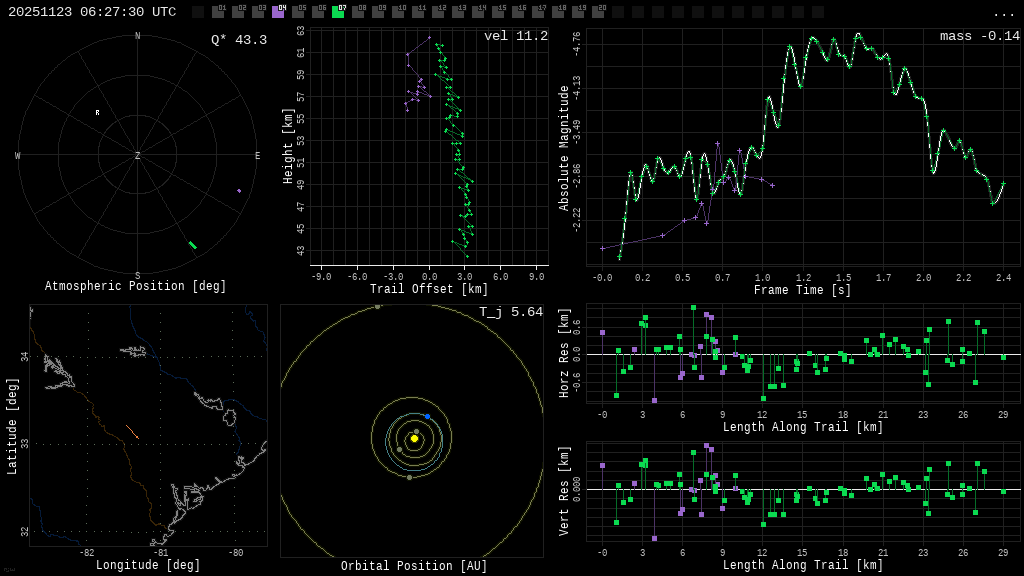Click the orange meteor track on map
The width and height of the screenshot is (1024, 576).
pos(132,432)
